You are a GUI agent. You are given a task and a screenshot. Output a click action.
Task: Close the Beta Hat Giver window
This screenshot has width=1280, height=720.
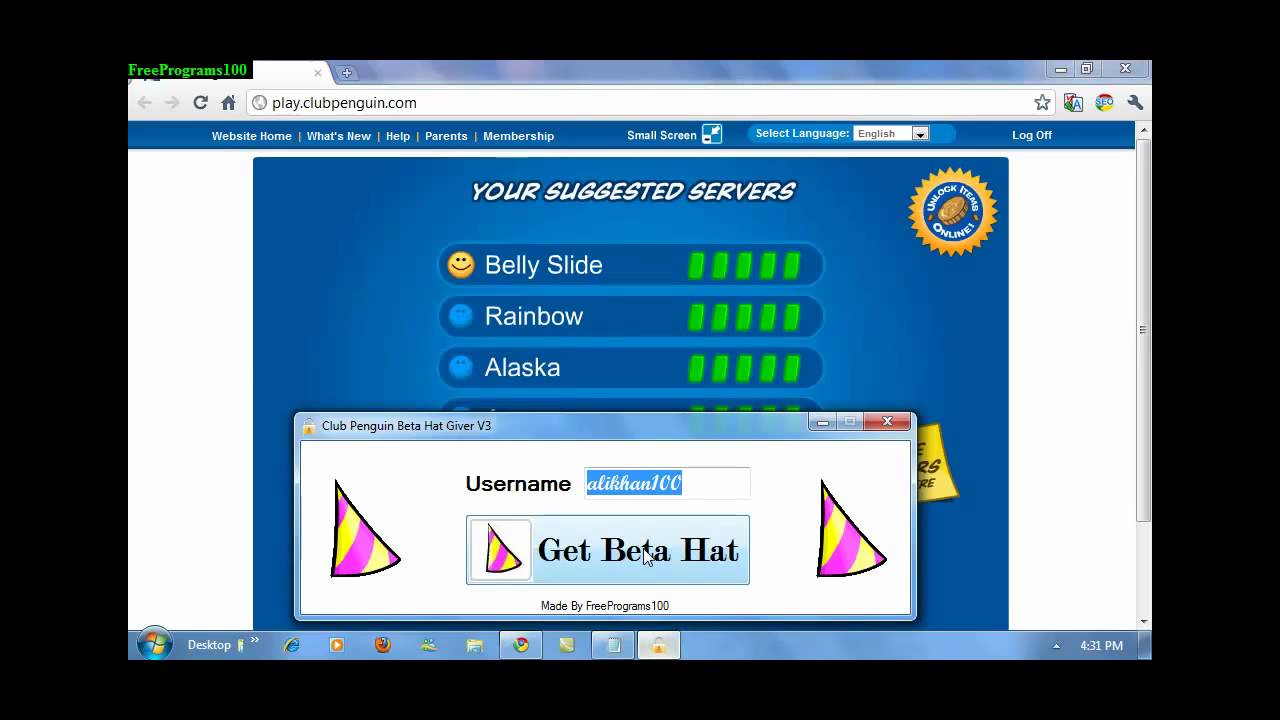pyautogui.click(x=887, y=422)
